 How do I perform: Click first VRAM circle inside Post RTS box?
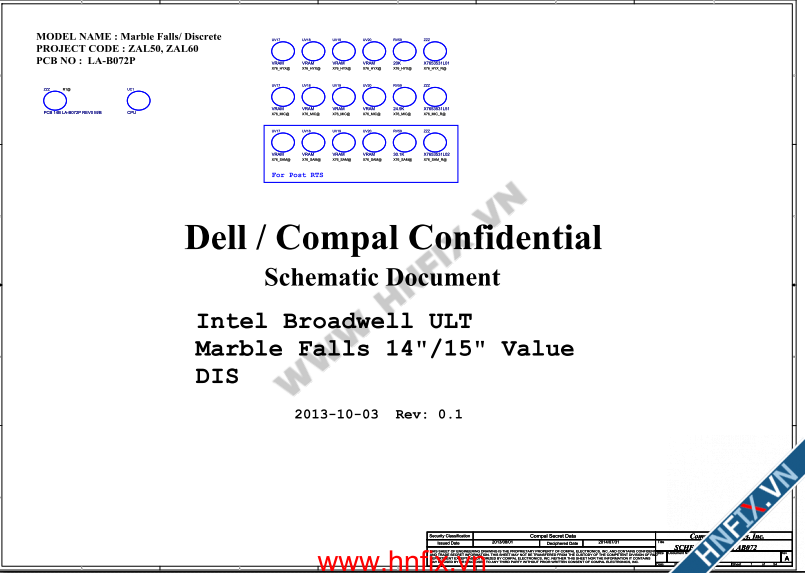tap(284, 143)
